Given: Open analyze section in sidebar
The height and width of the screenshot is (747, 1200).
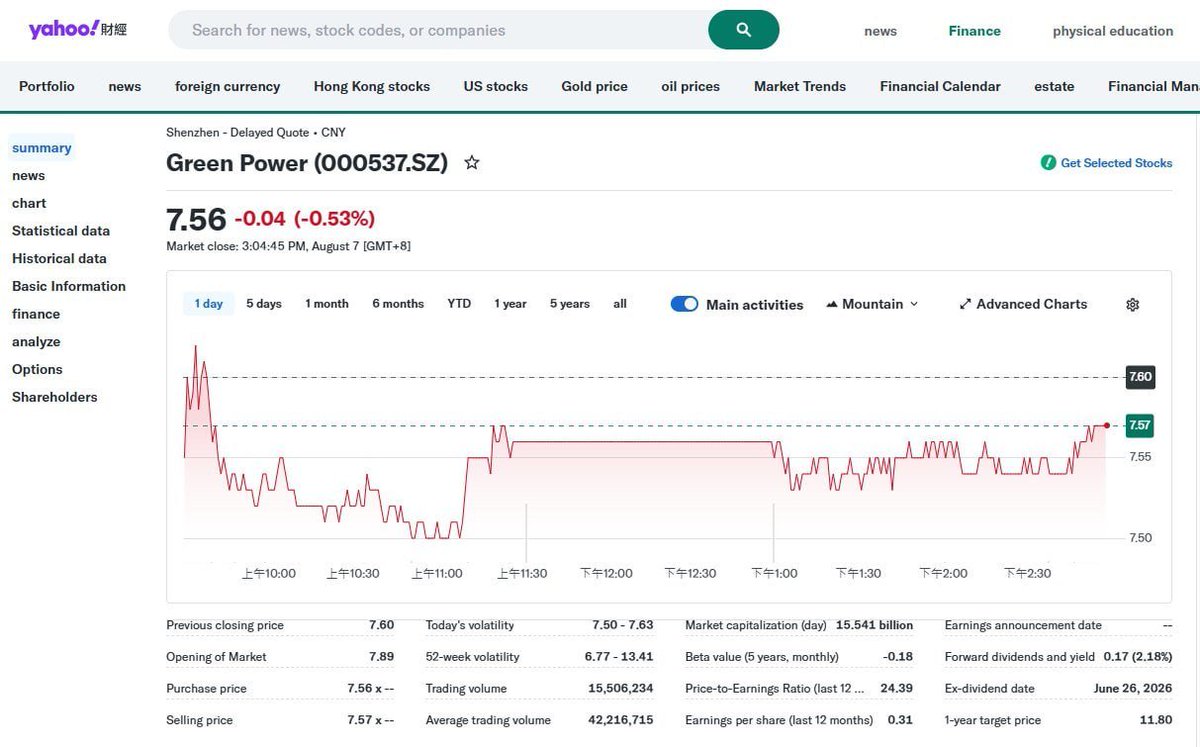Looking at the screenshot, I should 36,341.
